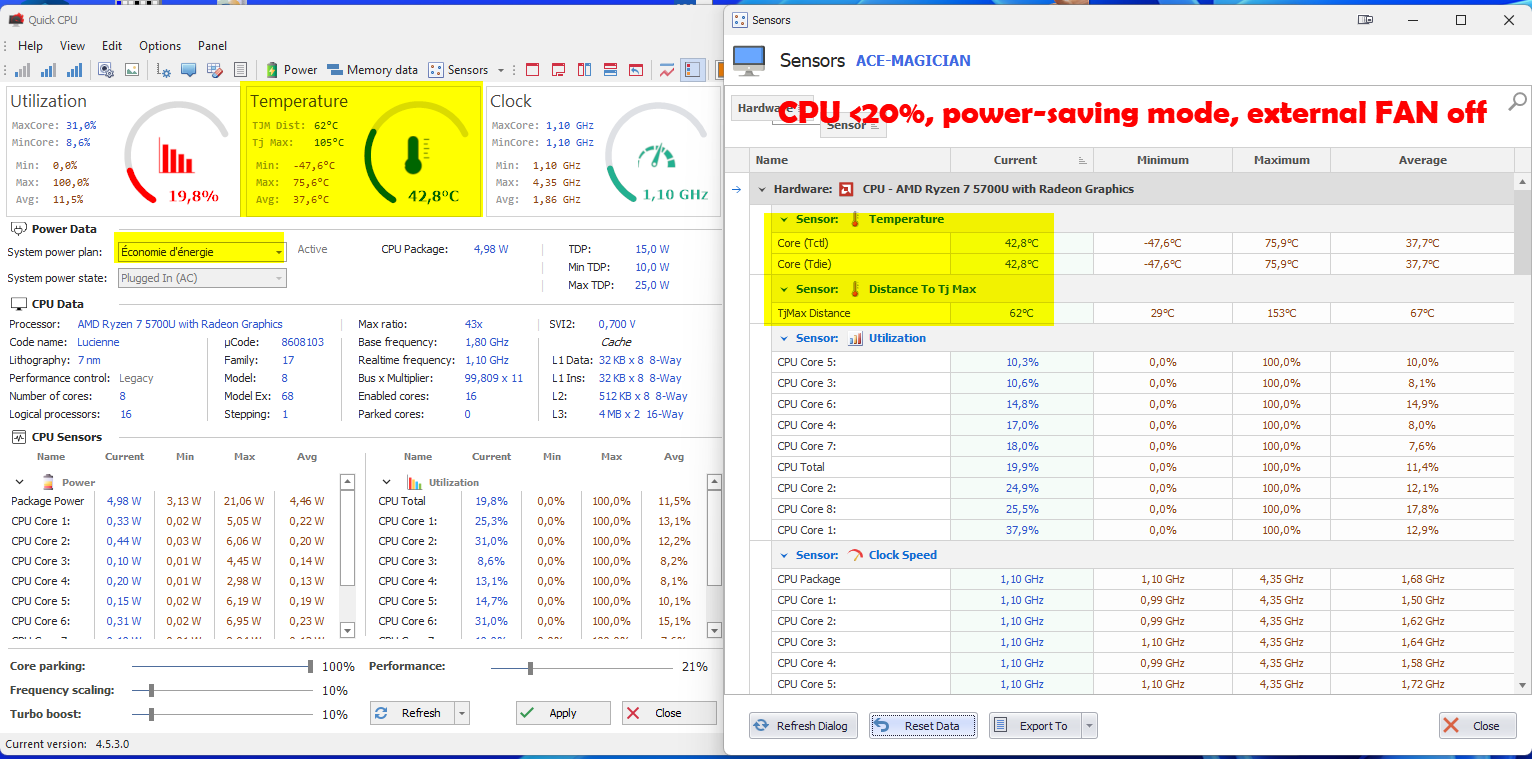The height and width of the screenshot is (759, 1532).
Task: Open the Export To dropdown arrow
Action: (x=1090, y=726)
